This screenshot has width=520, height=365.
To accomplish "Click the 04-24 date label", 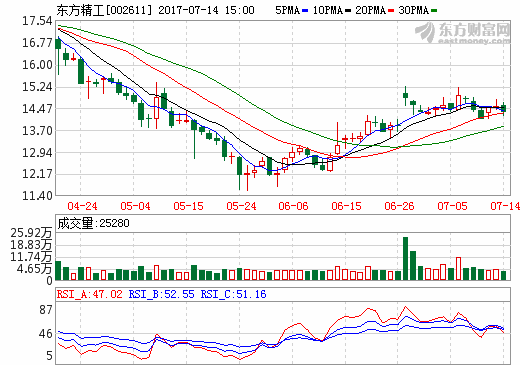I will tap(82, 206).
